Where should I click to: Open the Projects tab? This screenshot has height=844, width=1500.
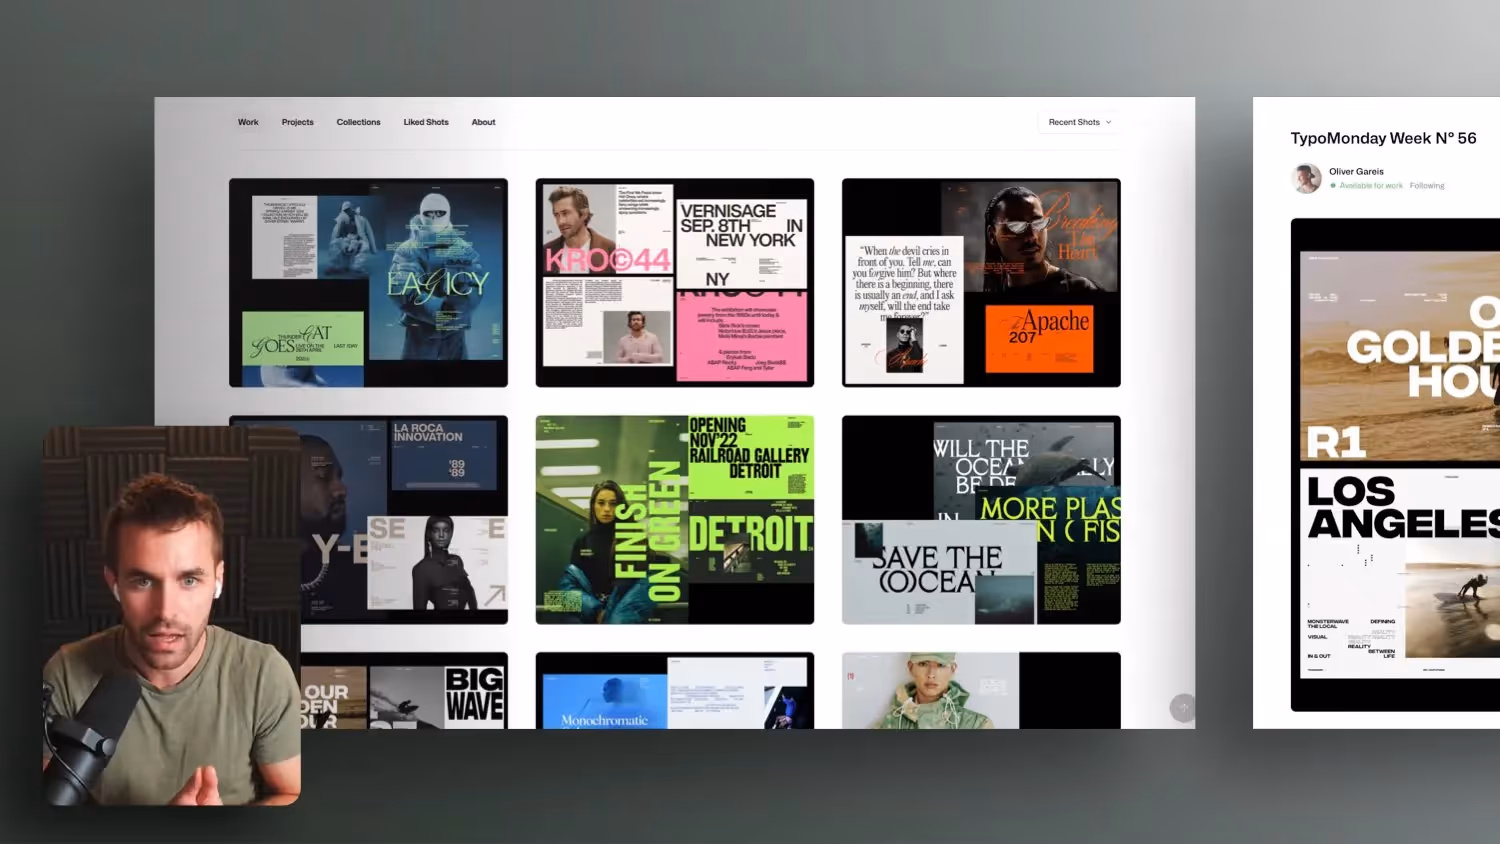[297, 122]
